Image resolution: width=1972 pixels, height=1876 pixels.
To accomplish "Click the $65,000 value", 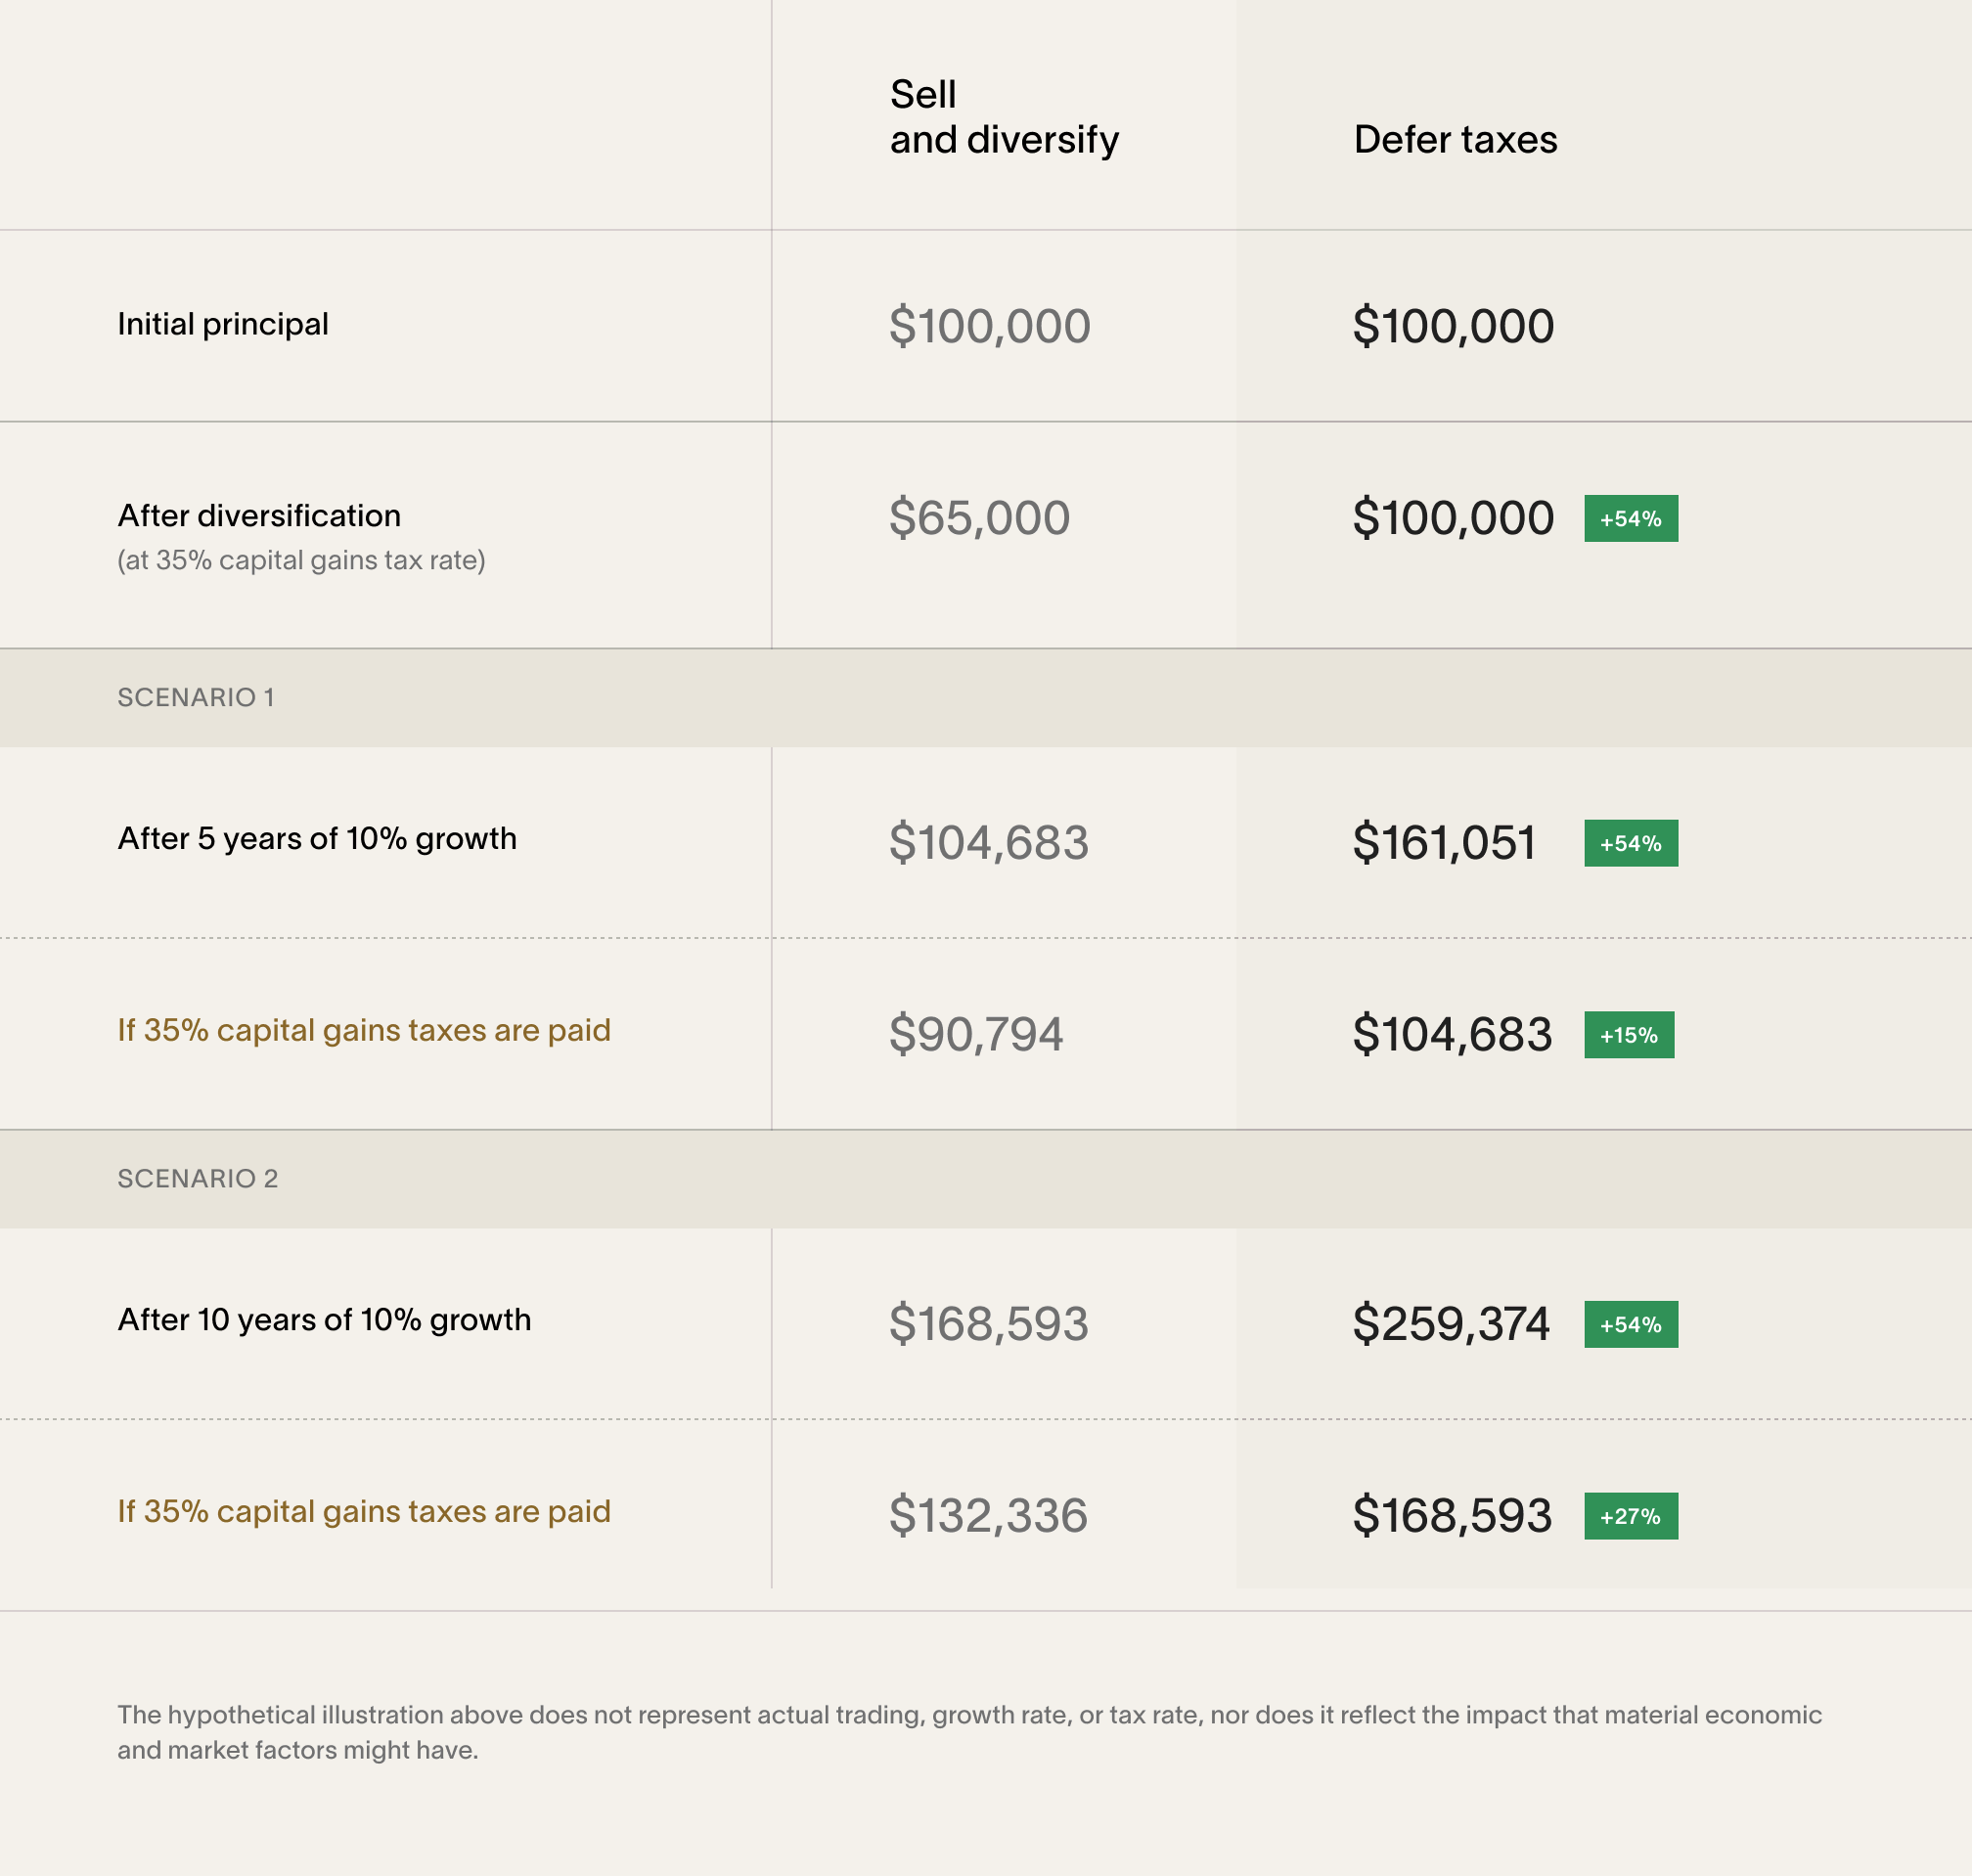I will 979,518.
